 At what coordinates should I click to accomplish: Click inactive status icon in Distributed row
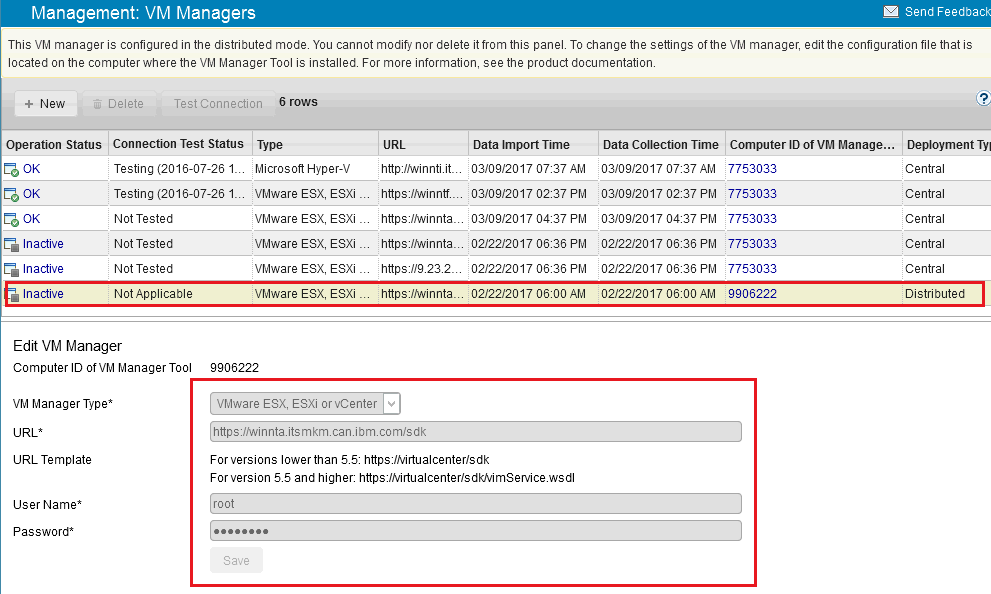(x=13, y=294)
